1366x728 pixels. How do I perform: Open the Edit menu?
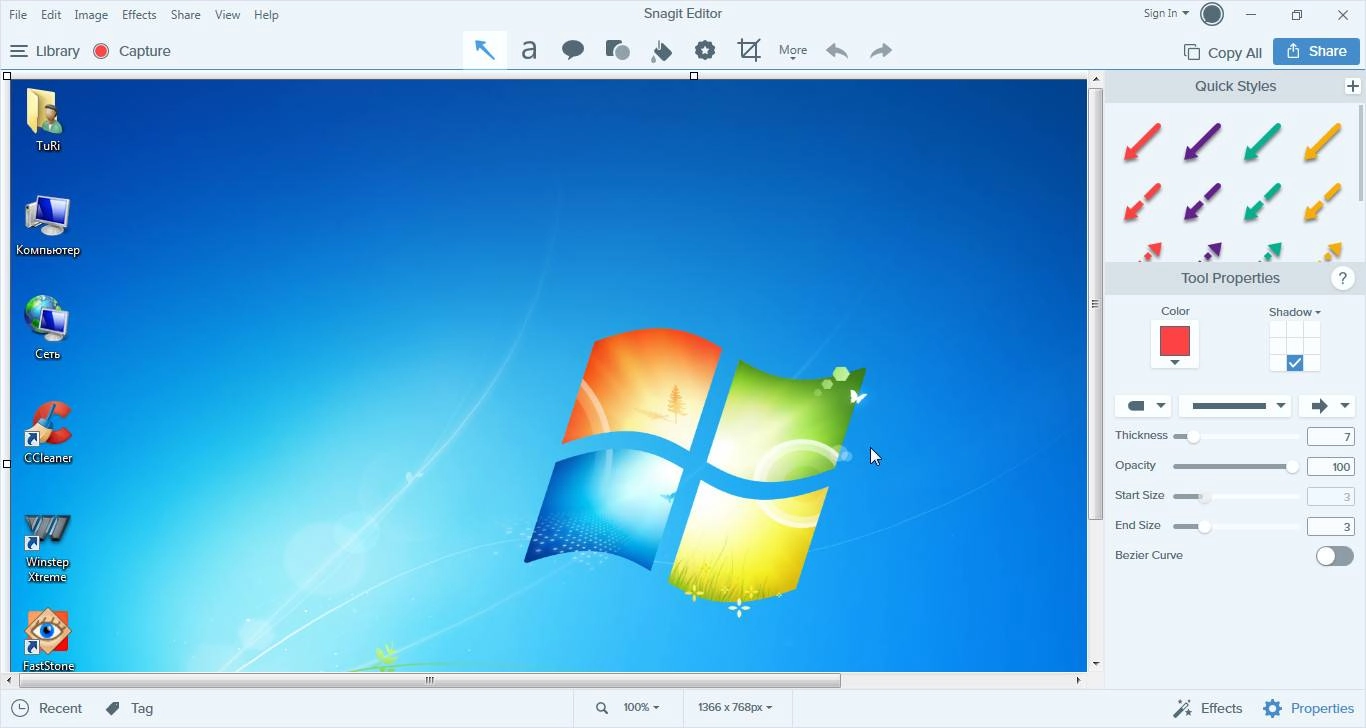[x=51, y=15]
